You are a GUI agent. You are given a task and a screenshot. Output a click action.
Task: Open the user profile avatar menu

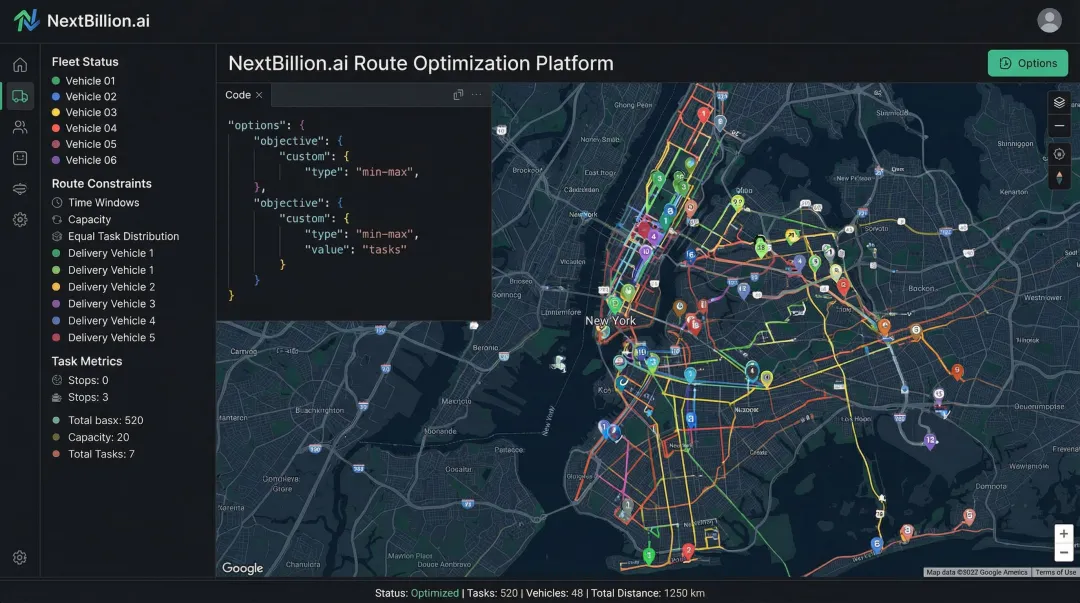[1049, 19]
